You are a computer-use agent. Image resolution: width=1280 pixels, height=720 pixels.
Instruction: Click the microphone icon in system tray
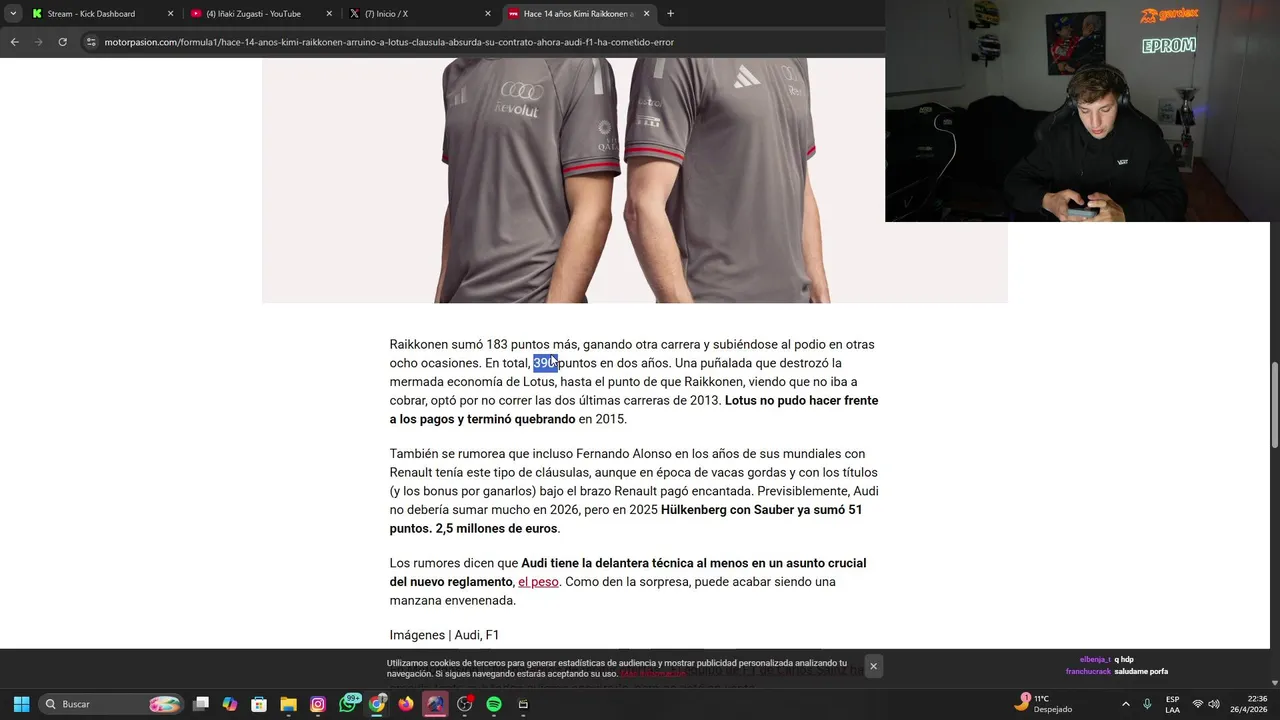tap(1147, 704)
